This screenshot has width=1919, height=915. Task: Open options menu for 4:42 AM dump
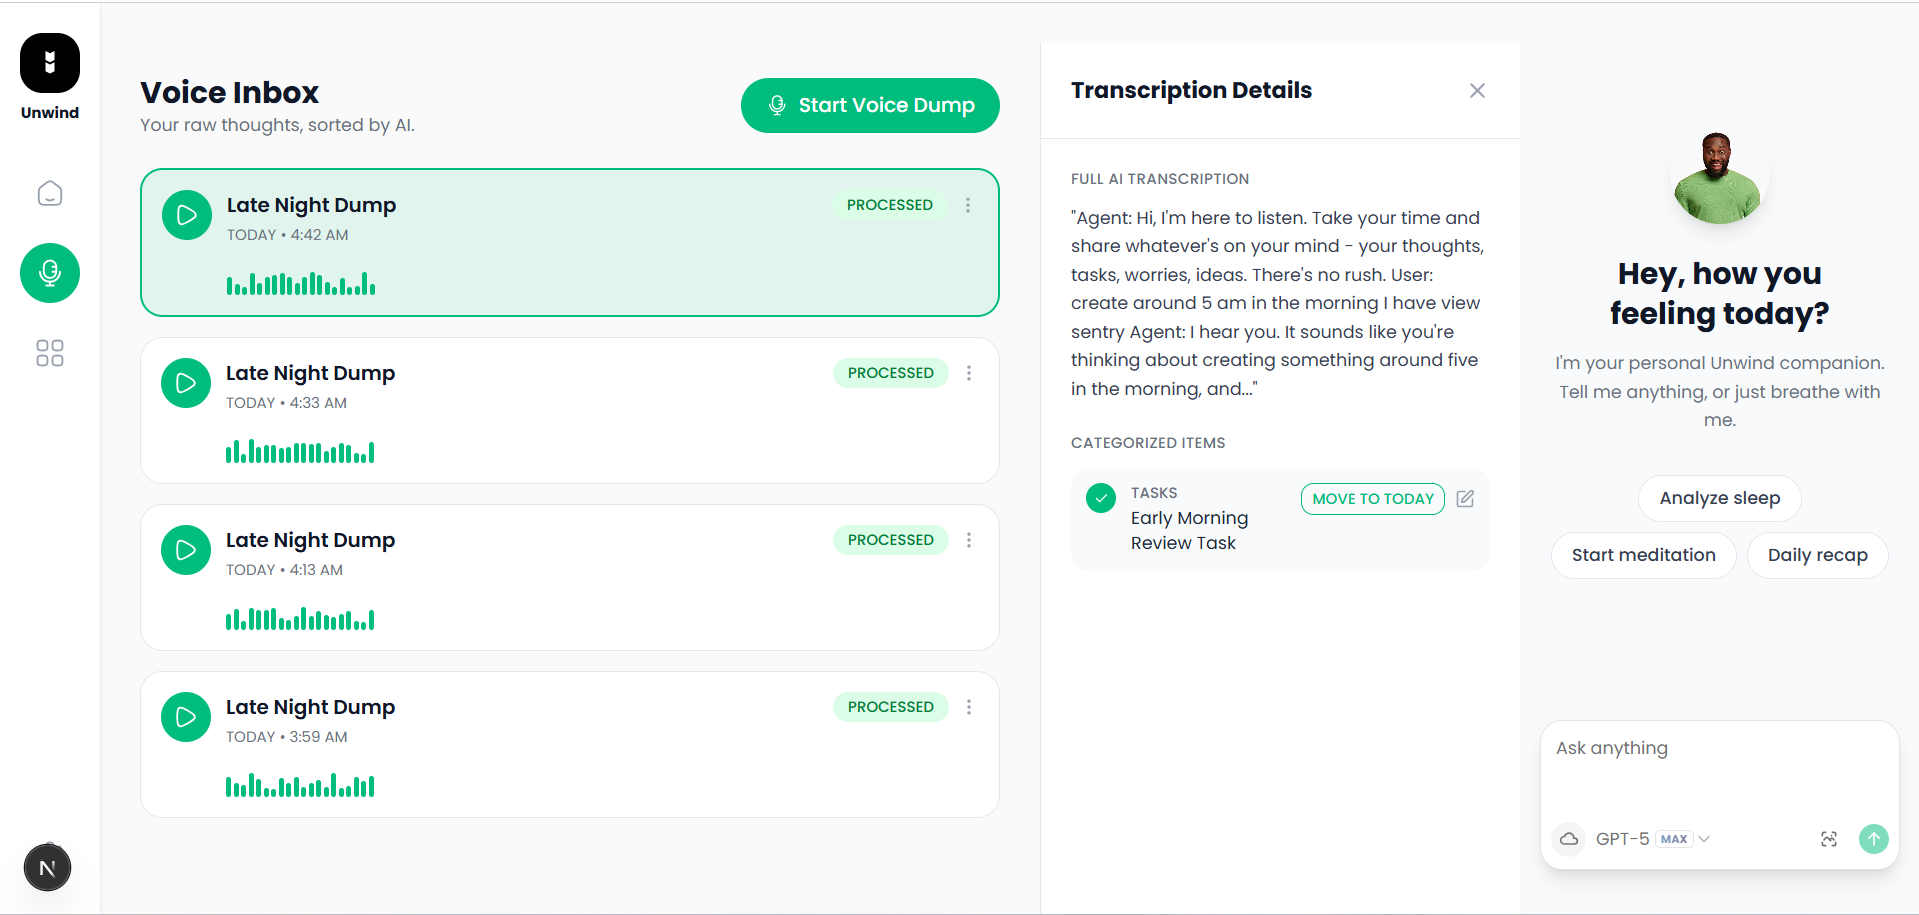click(x=967, y=205)
